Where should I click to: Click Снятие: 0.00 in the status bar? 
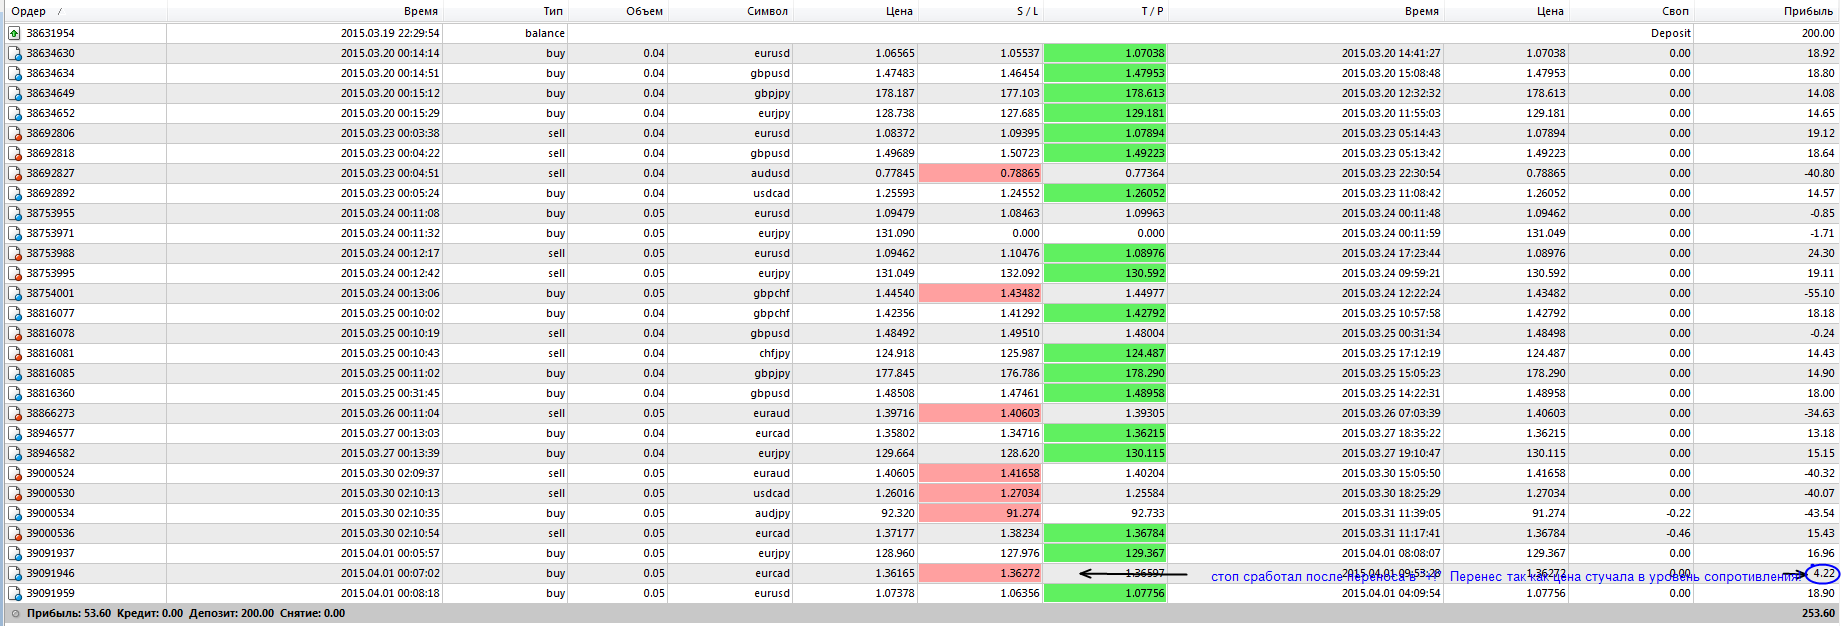pyautogui.click(x=312, y=614)
